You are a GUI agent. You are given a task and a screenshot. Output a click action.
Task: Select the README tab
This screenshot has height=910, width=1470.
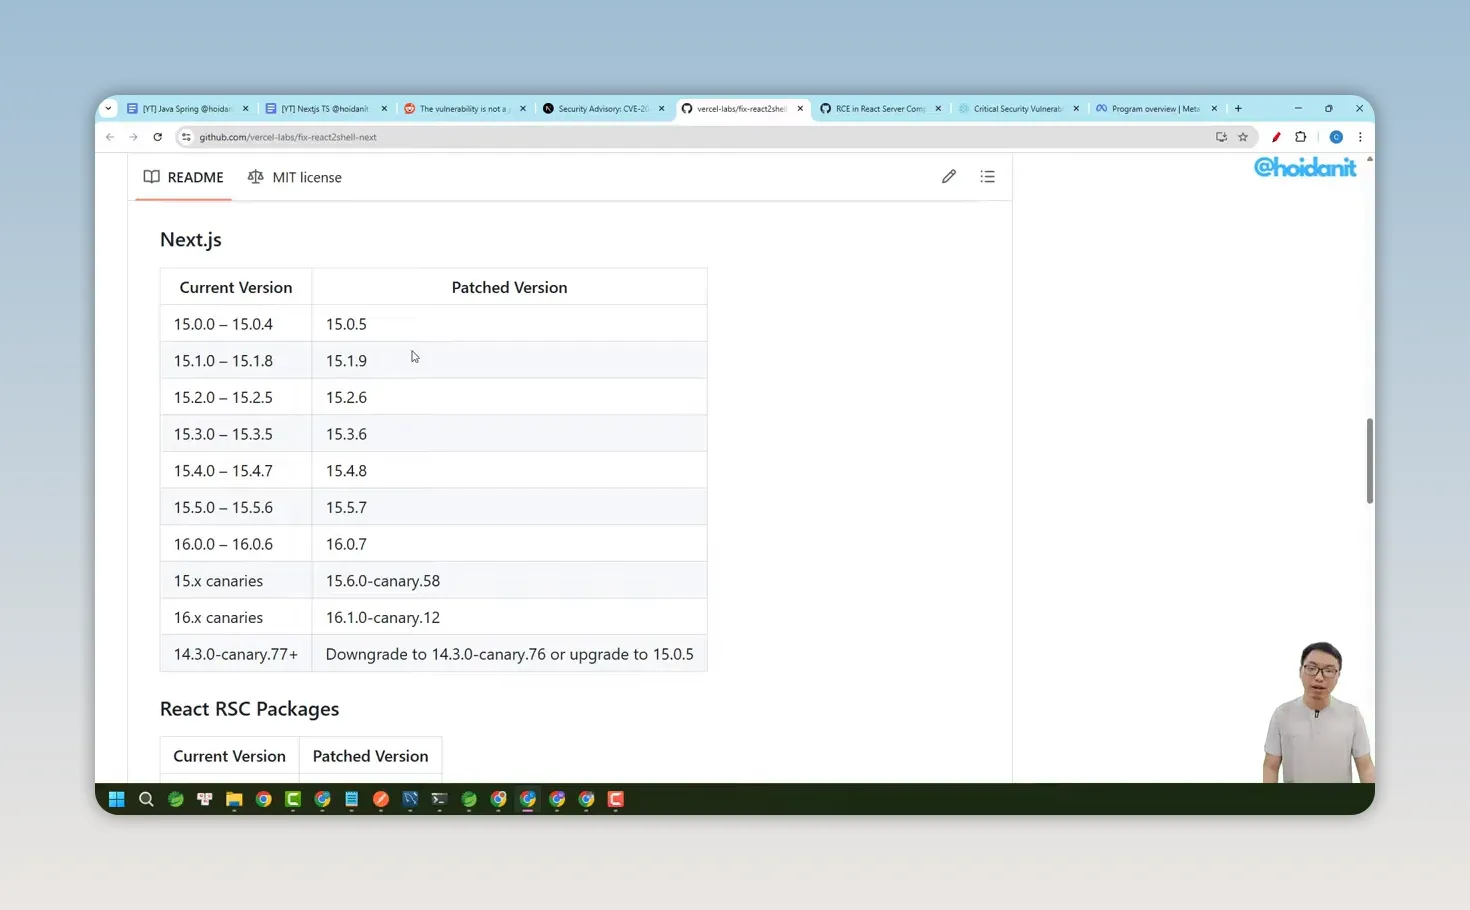pyautogui.click(x=183, y=177)
